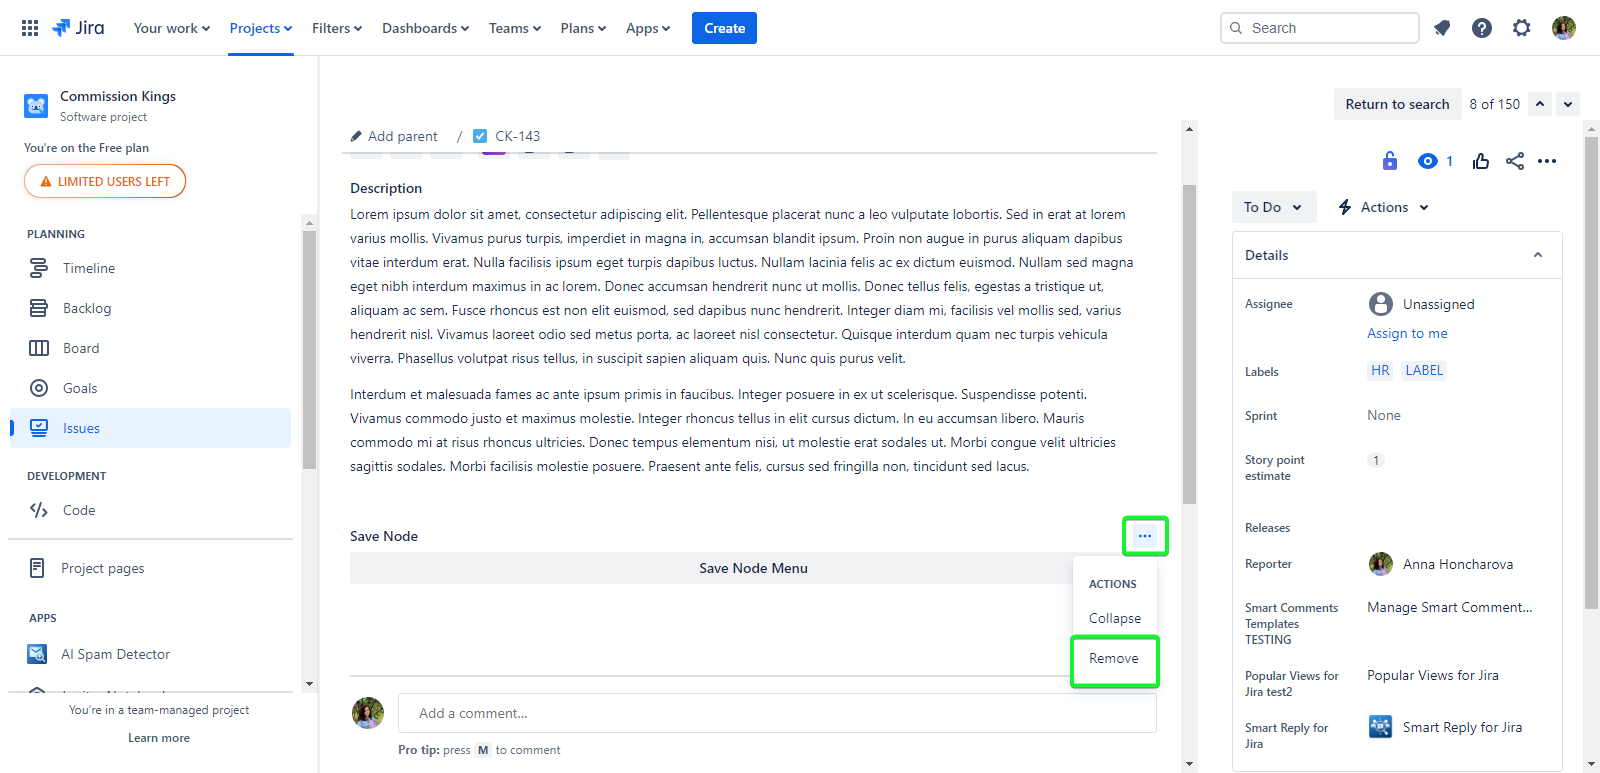Viewport: 1600px width, 773px height.
Task: Open the app switcher grid icon
Action: click(x=30, y=28)
